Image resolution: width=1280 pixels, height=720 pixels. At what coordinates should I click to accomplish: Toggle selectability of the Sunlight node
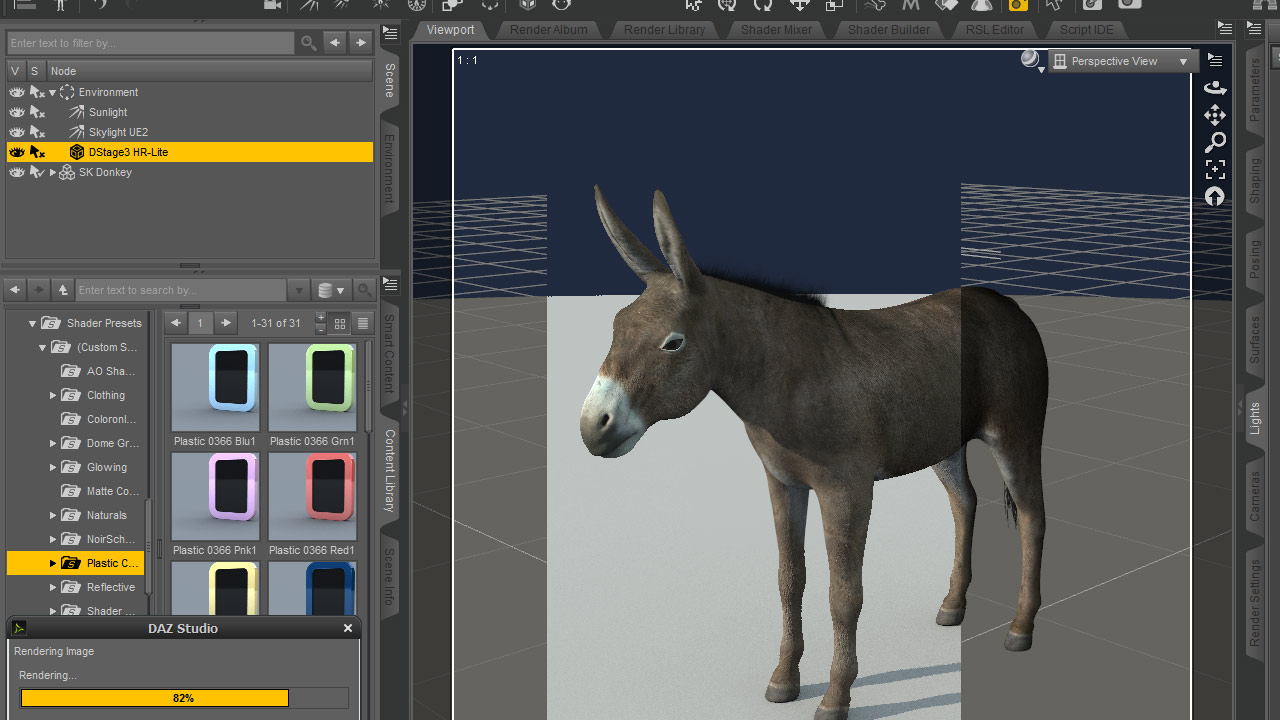[x=37, y=112]
